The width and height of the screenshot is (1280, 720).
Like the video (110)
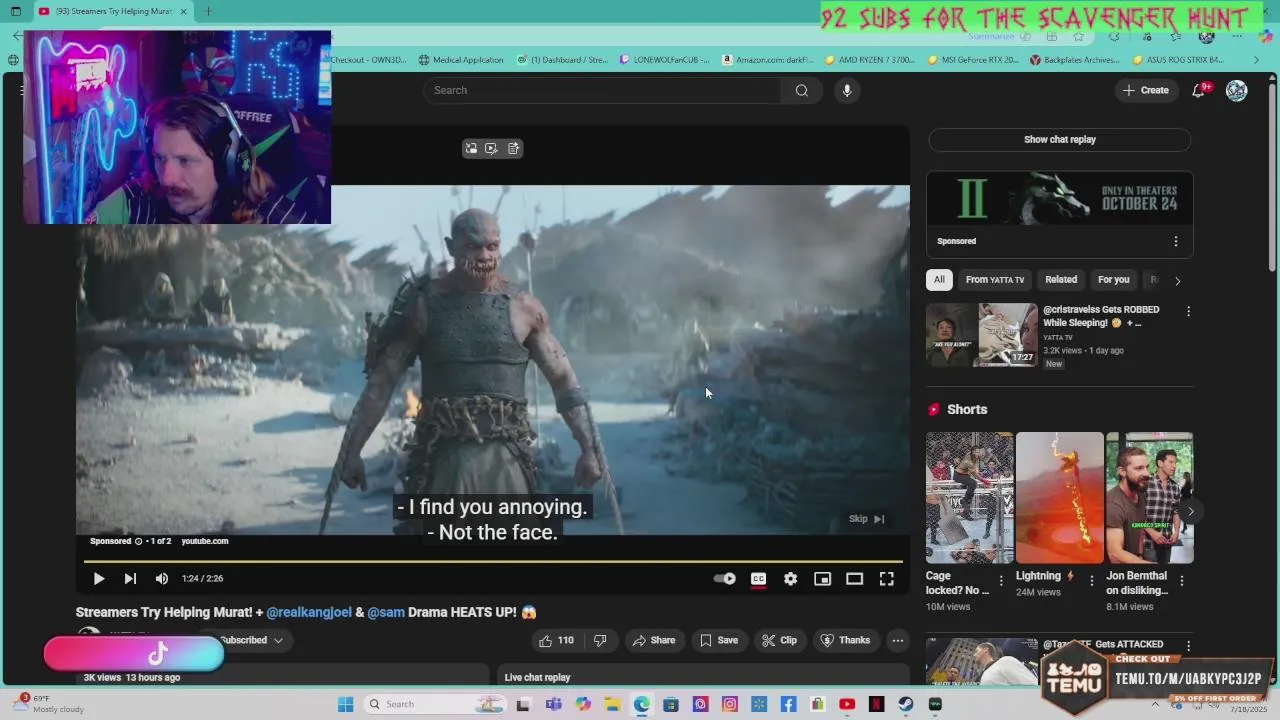click(556, 640)
